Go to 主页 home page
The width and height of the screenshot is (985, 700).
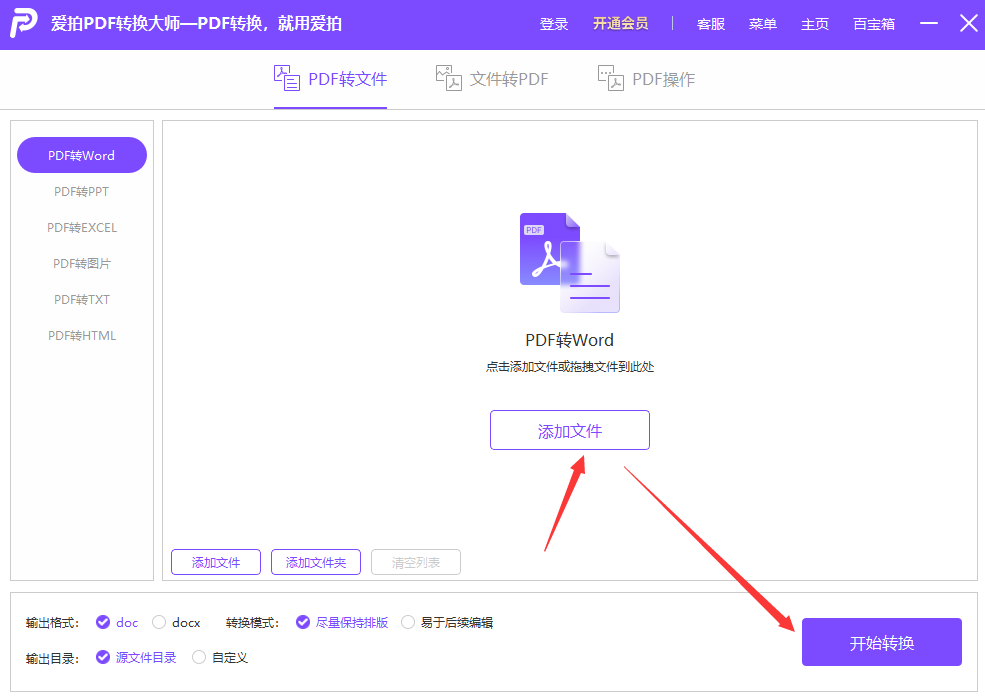pos(815,24)
